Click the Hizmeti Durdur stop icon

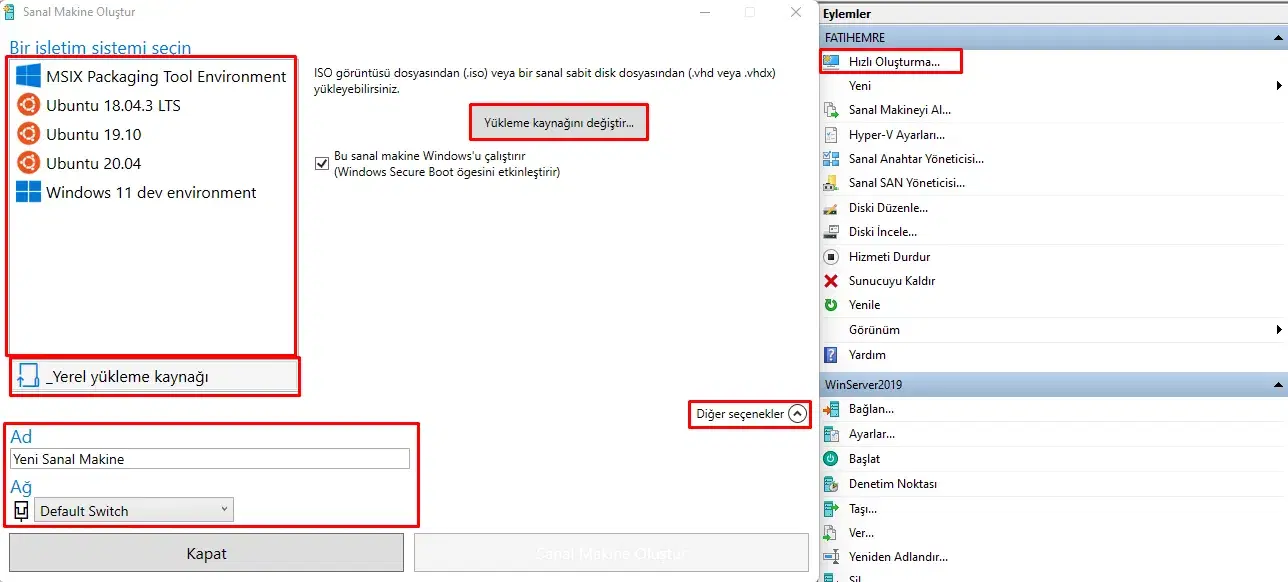click(x=830, y=257)
